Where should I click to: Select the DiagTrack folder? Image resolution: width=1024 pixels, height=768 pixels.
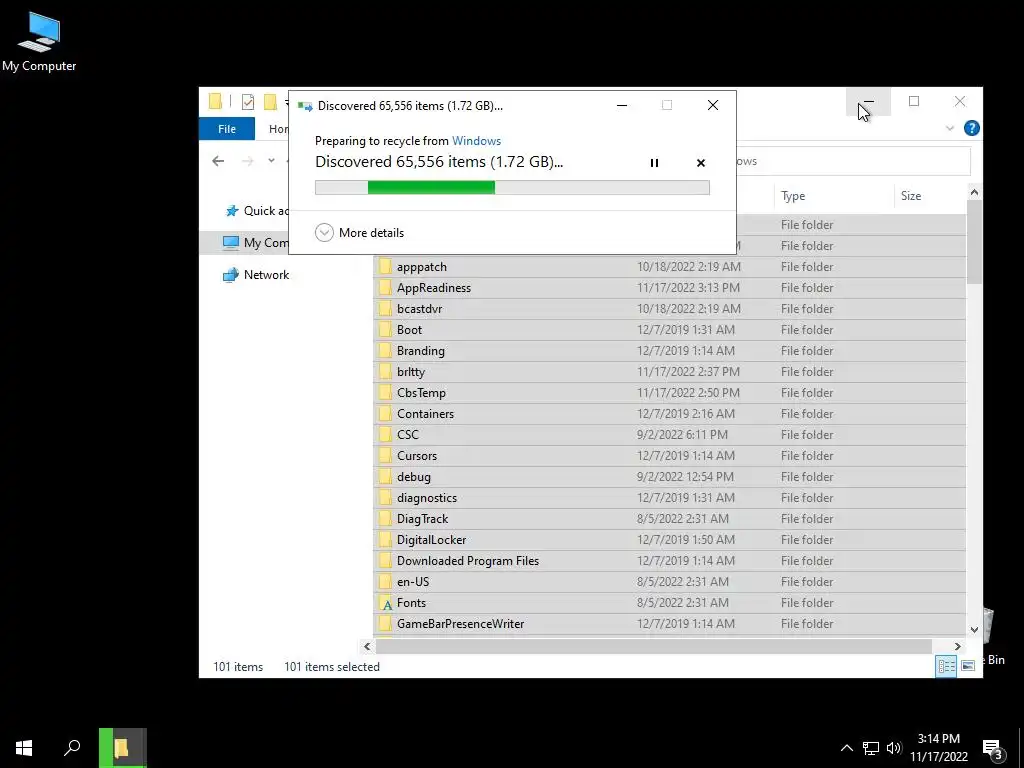click(x=669, y=519)
